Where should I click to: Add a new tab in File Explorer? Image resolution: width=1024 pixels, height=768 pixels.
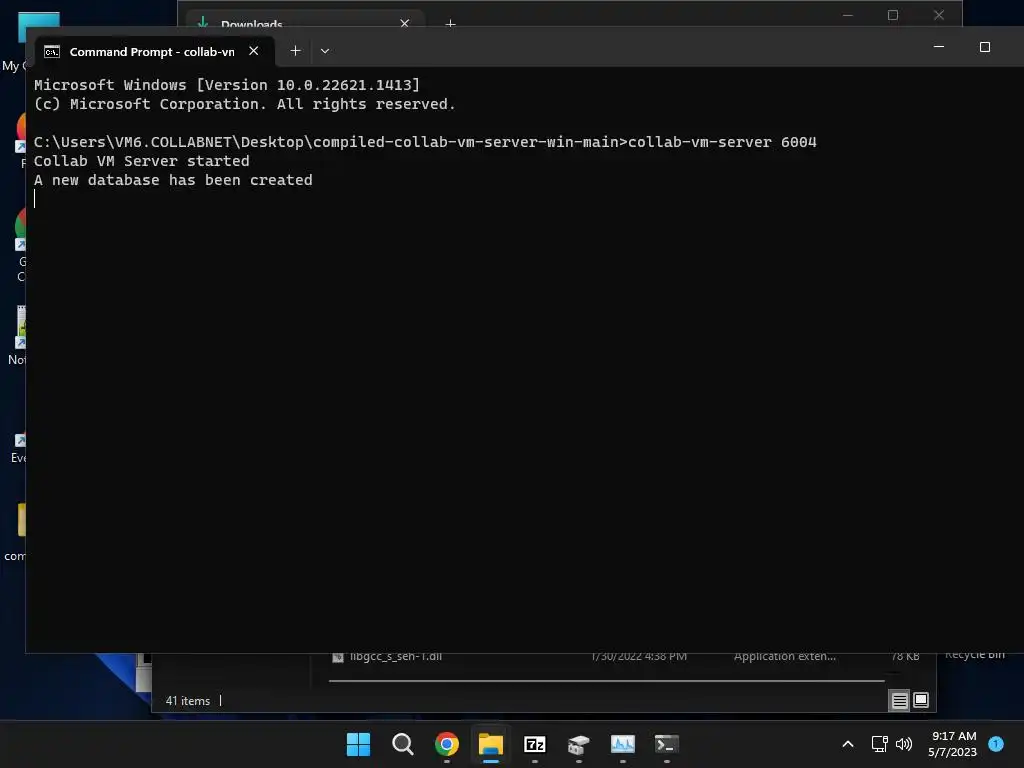point(450,24)
